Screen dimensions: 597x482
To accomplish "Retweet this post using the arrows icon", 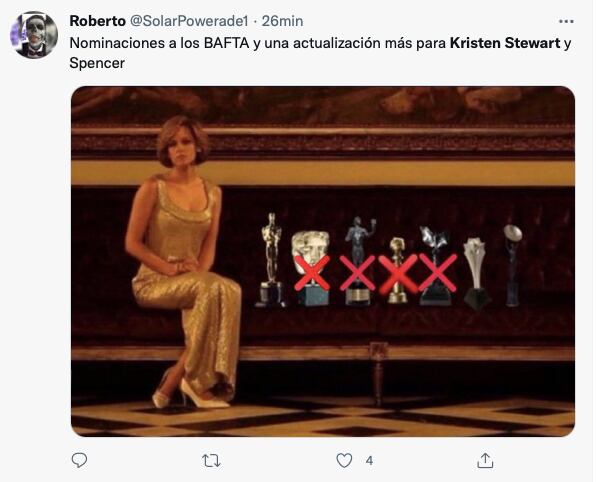I will 211,461.
